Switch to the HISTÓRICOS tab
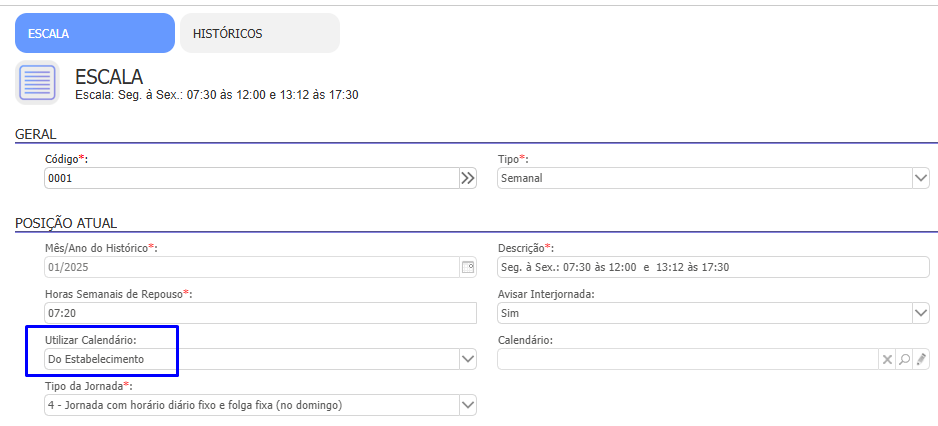This screenshot has height=426, width=938. pos(259,33)
